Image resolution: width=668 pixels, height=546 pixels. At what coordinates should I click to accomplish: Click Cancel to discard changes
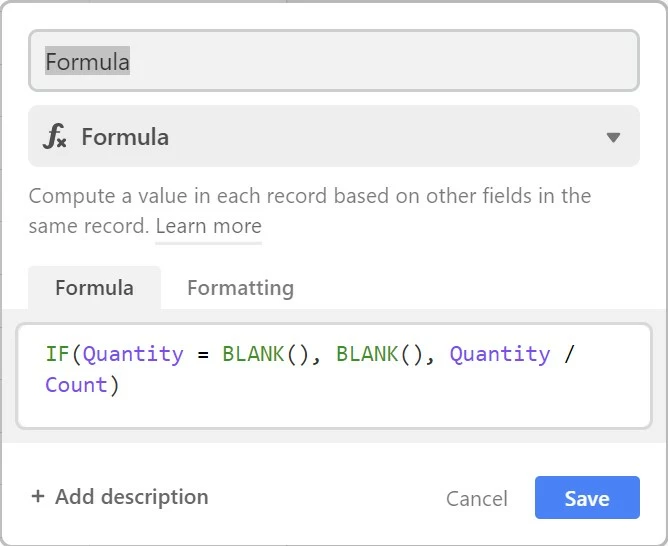point(476,498)
